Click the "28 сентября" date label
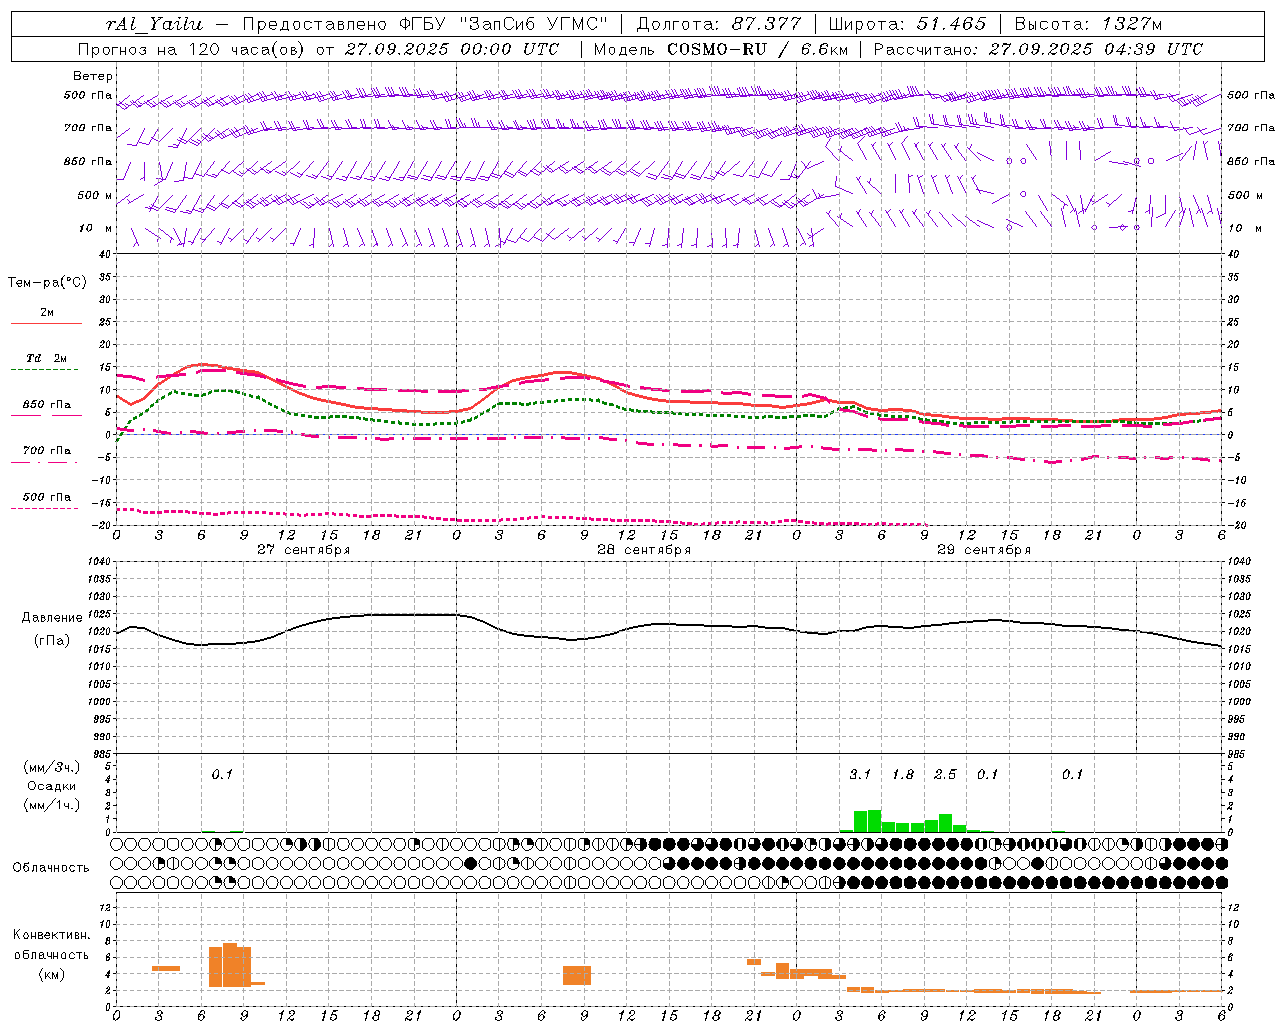 pos(643,550)
